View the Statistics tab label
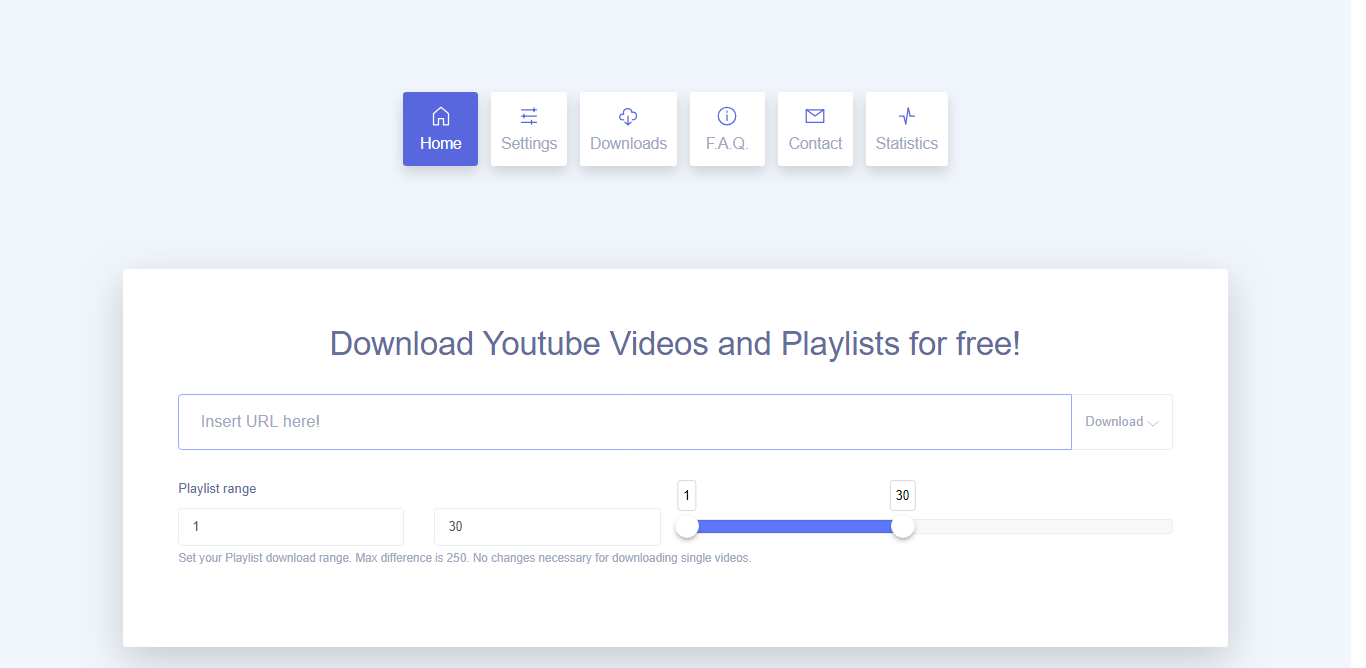Viewport: 1366px width, 668px height. click(x=907, y=143)
